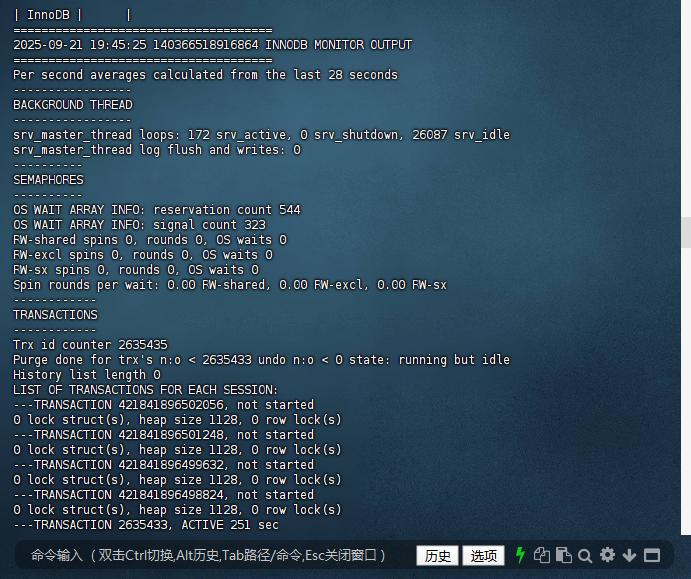Click 'History list length 0' line
The image size is (691, 579).
point(87,375)
